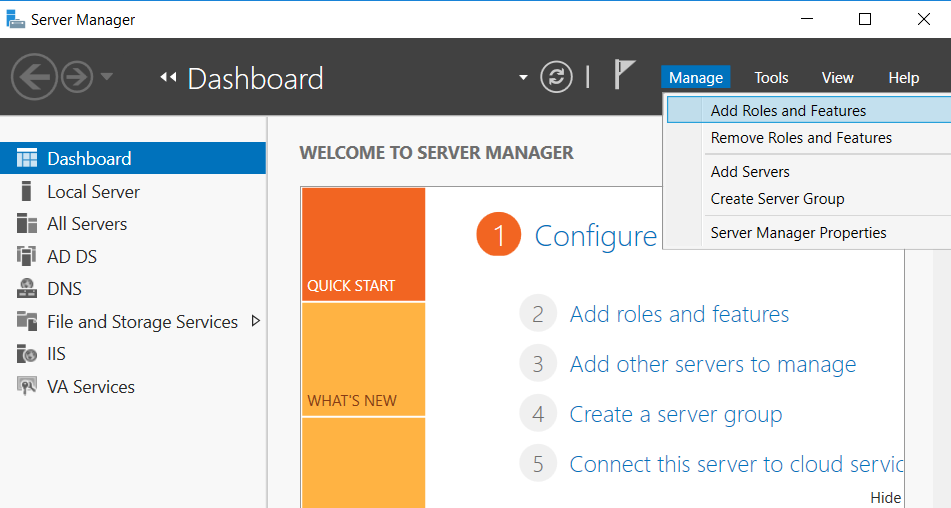The image size is (951, 508).
Task: Select Local Server in navigation pane
Action: tap(93, 192)
